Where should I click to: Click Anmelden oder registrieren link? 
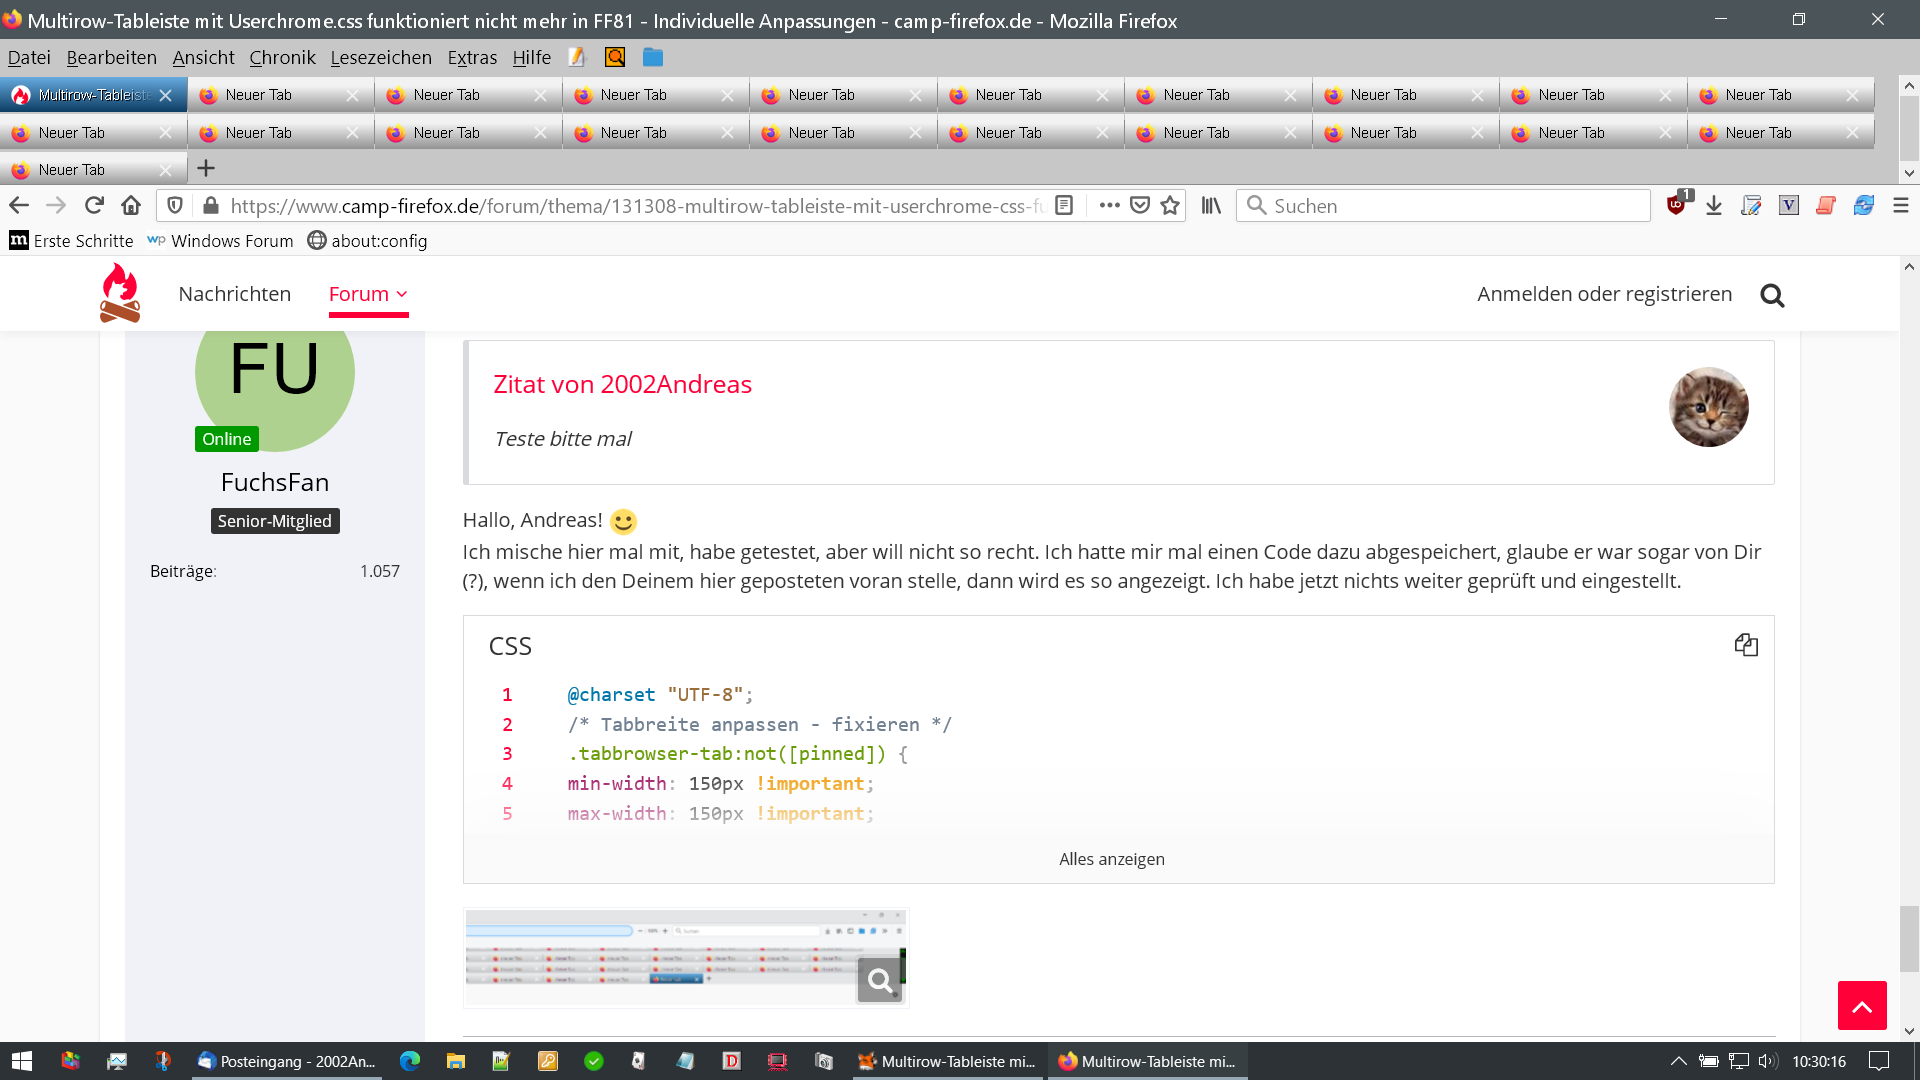click(x=1604, y=294)
